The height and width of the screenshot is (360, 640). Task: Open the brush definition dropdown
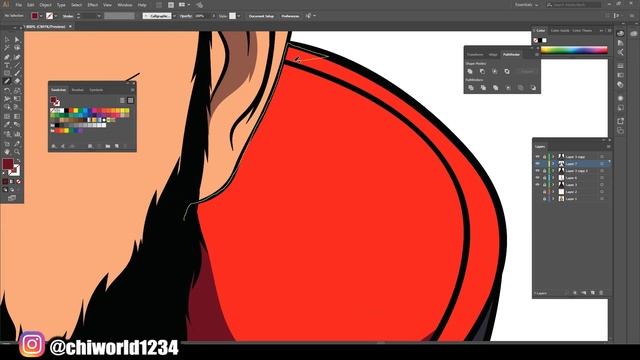[x=174, y=16]
